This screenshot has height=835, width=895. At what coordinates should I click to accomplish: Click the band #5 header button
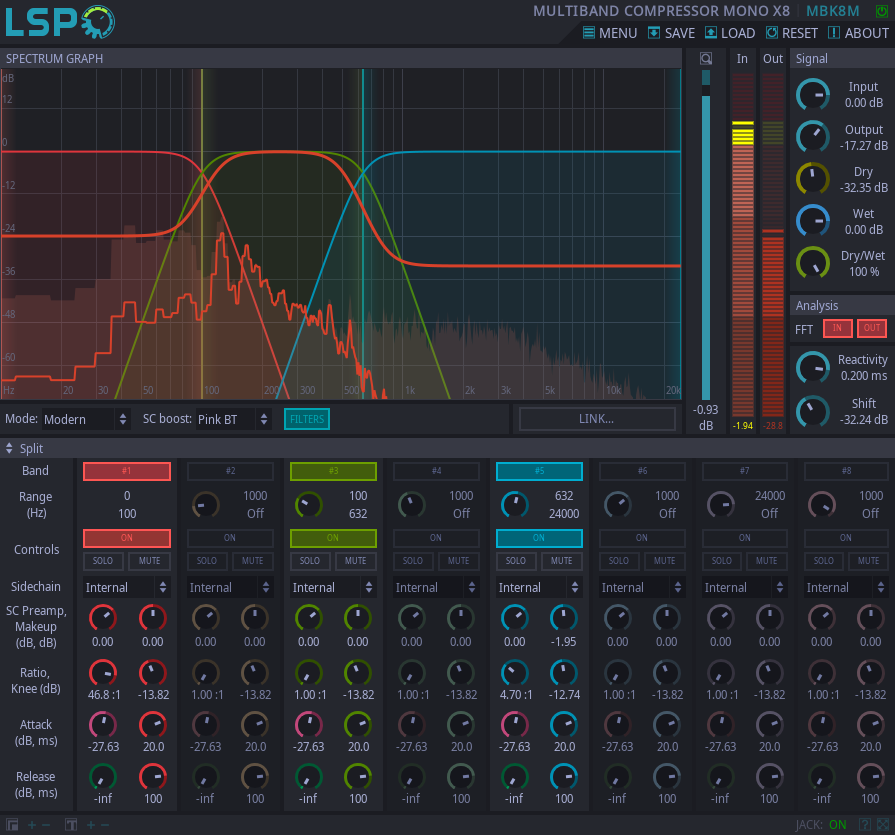539,471
